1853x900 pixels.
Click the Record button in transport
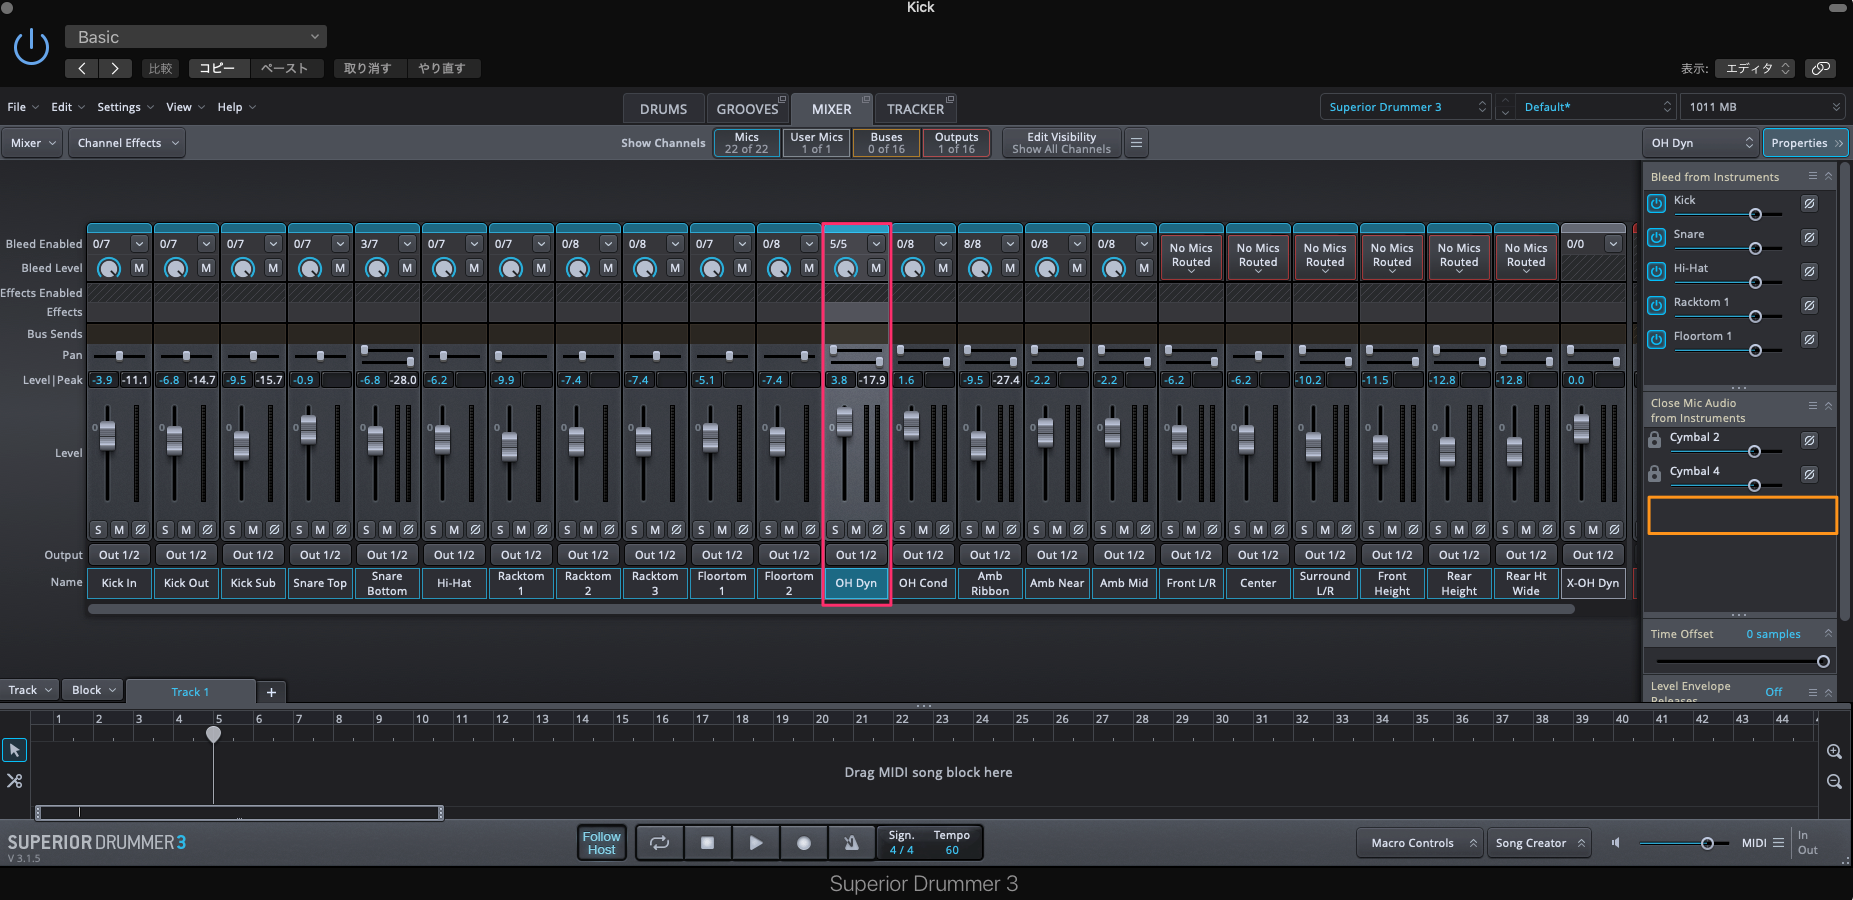(803, 843)
